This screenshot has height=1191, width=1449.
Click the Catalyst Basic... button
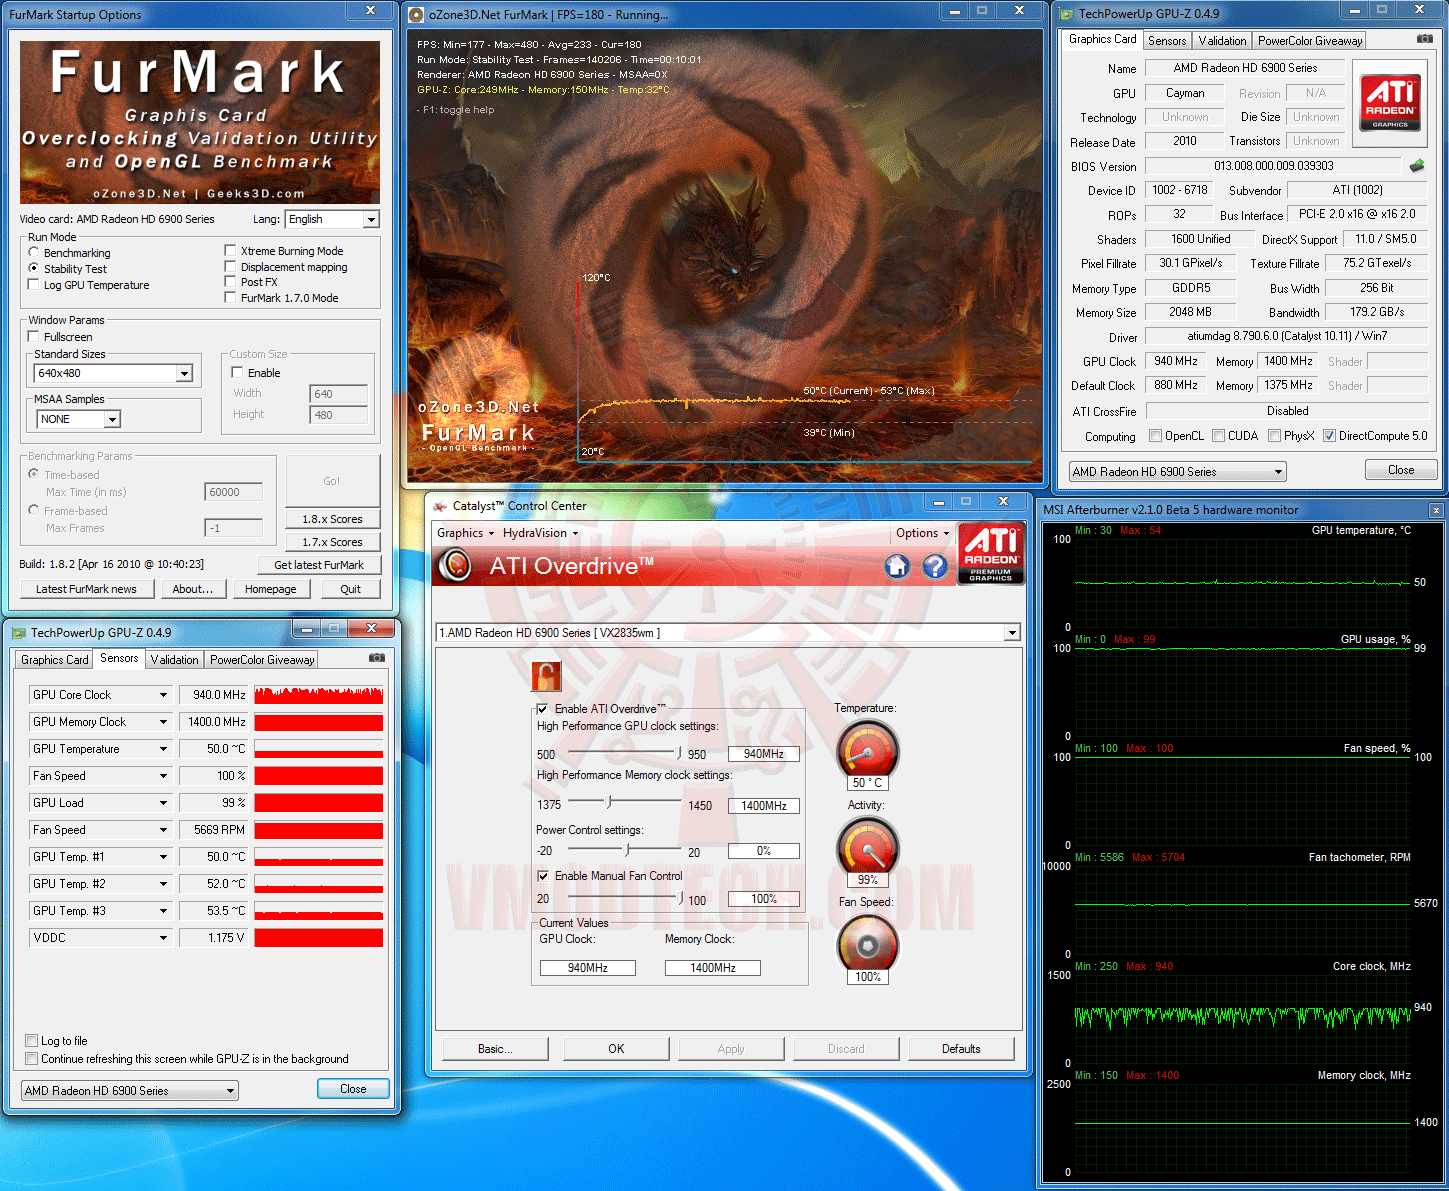(x=495, y=1049)
